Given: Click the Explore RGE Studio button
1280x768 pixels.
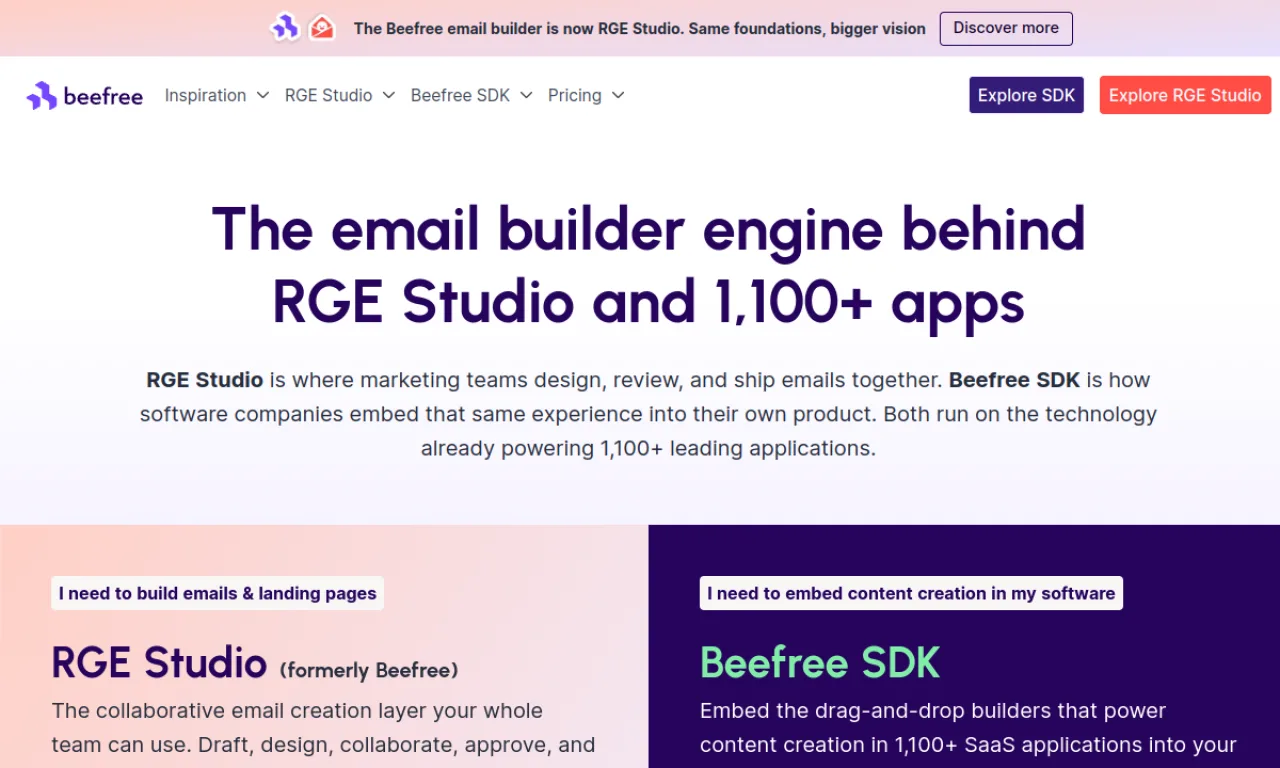Looking at the screenshot, I should (1185, 95).
